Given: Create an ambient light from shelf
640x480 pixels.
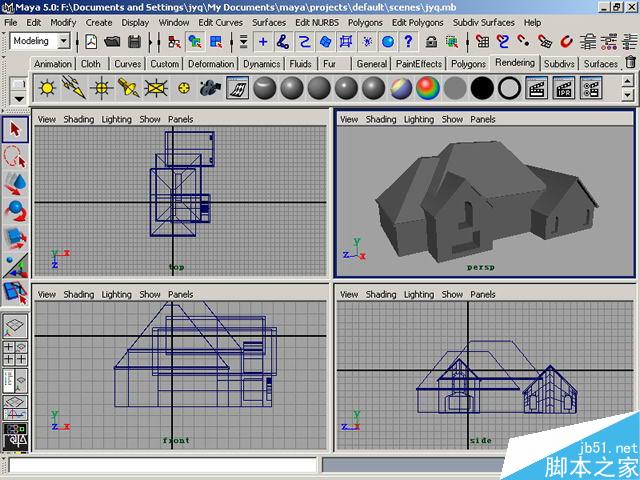Looking at the screenshot, I should (47, 88).
